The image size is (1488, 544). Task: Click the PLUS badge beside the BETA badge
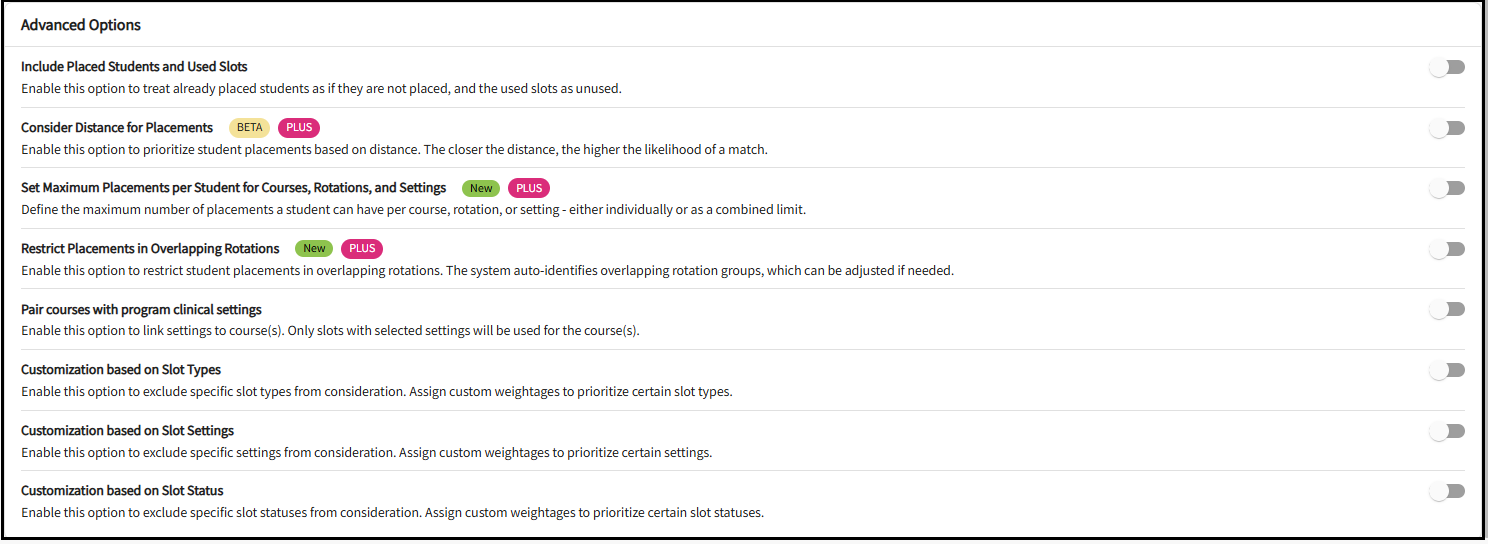(x=299, y=128)
